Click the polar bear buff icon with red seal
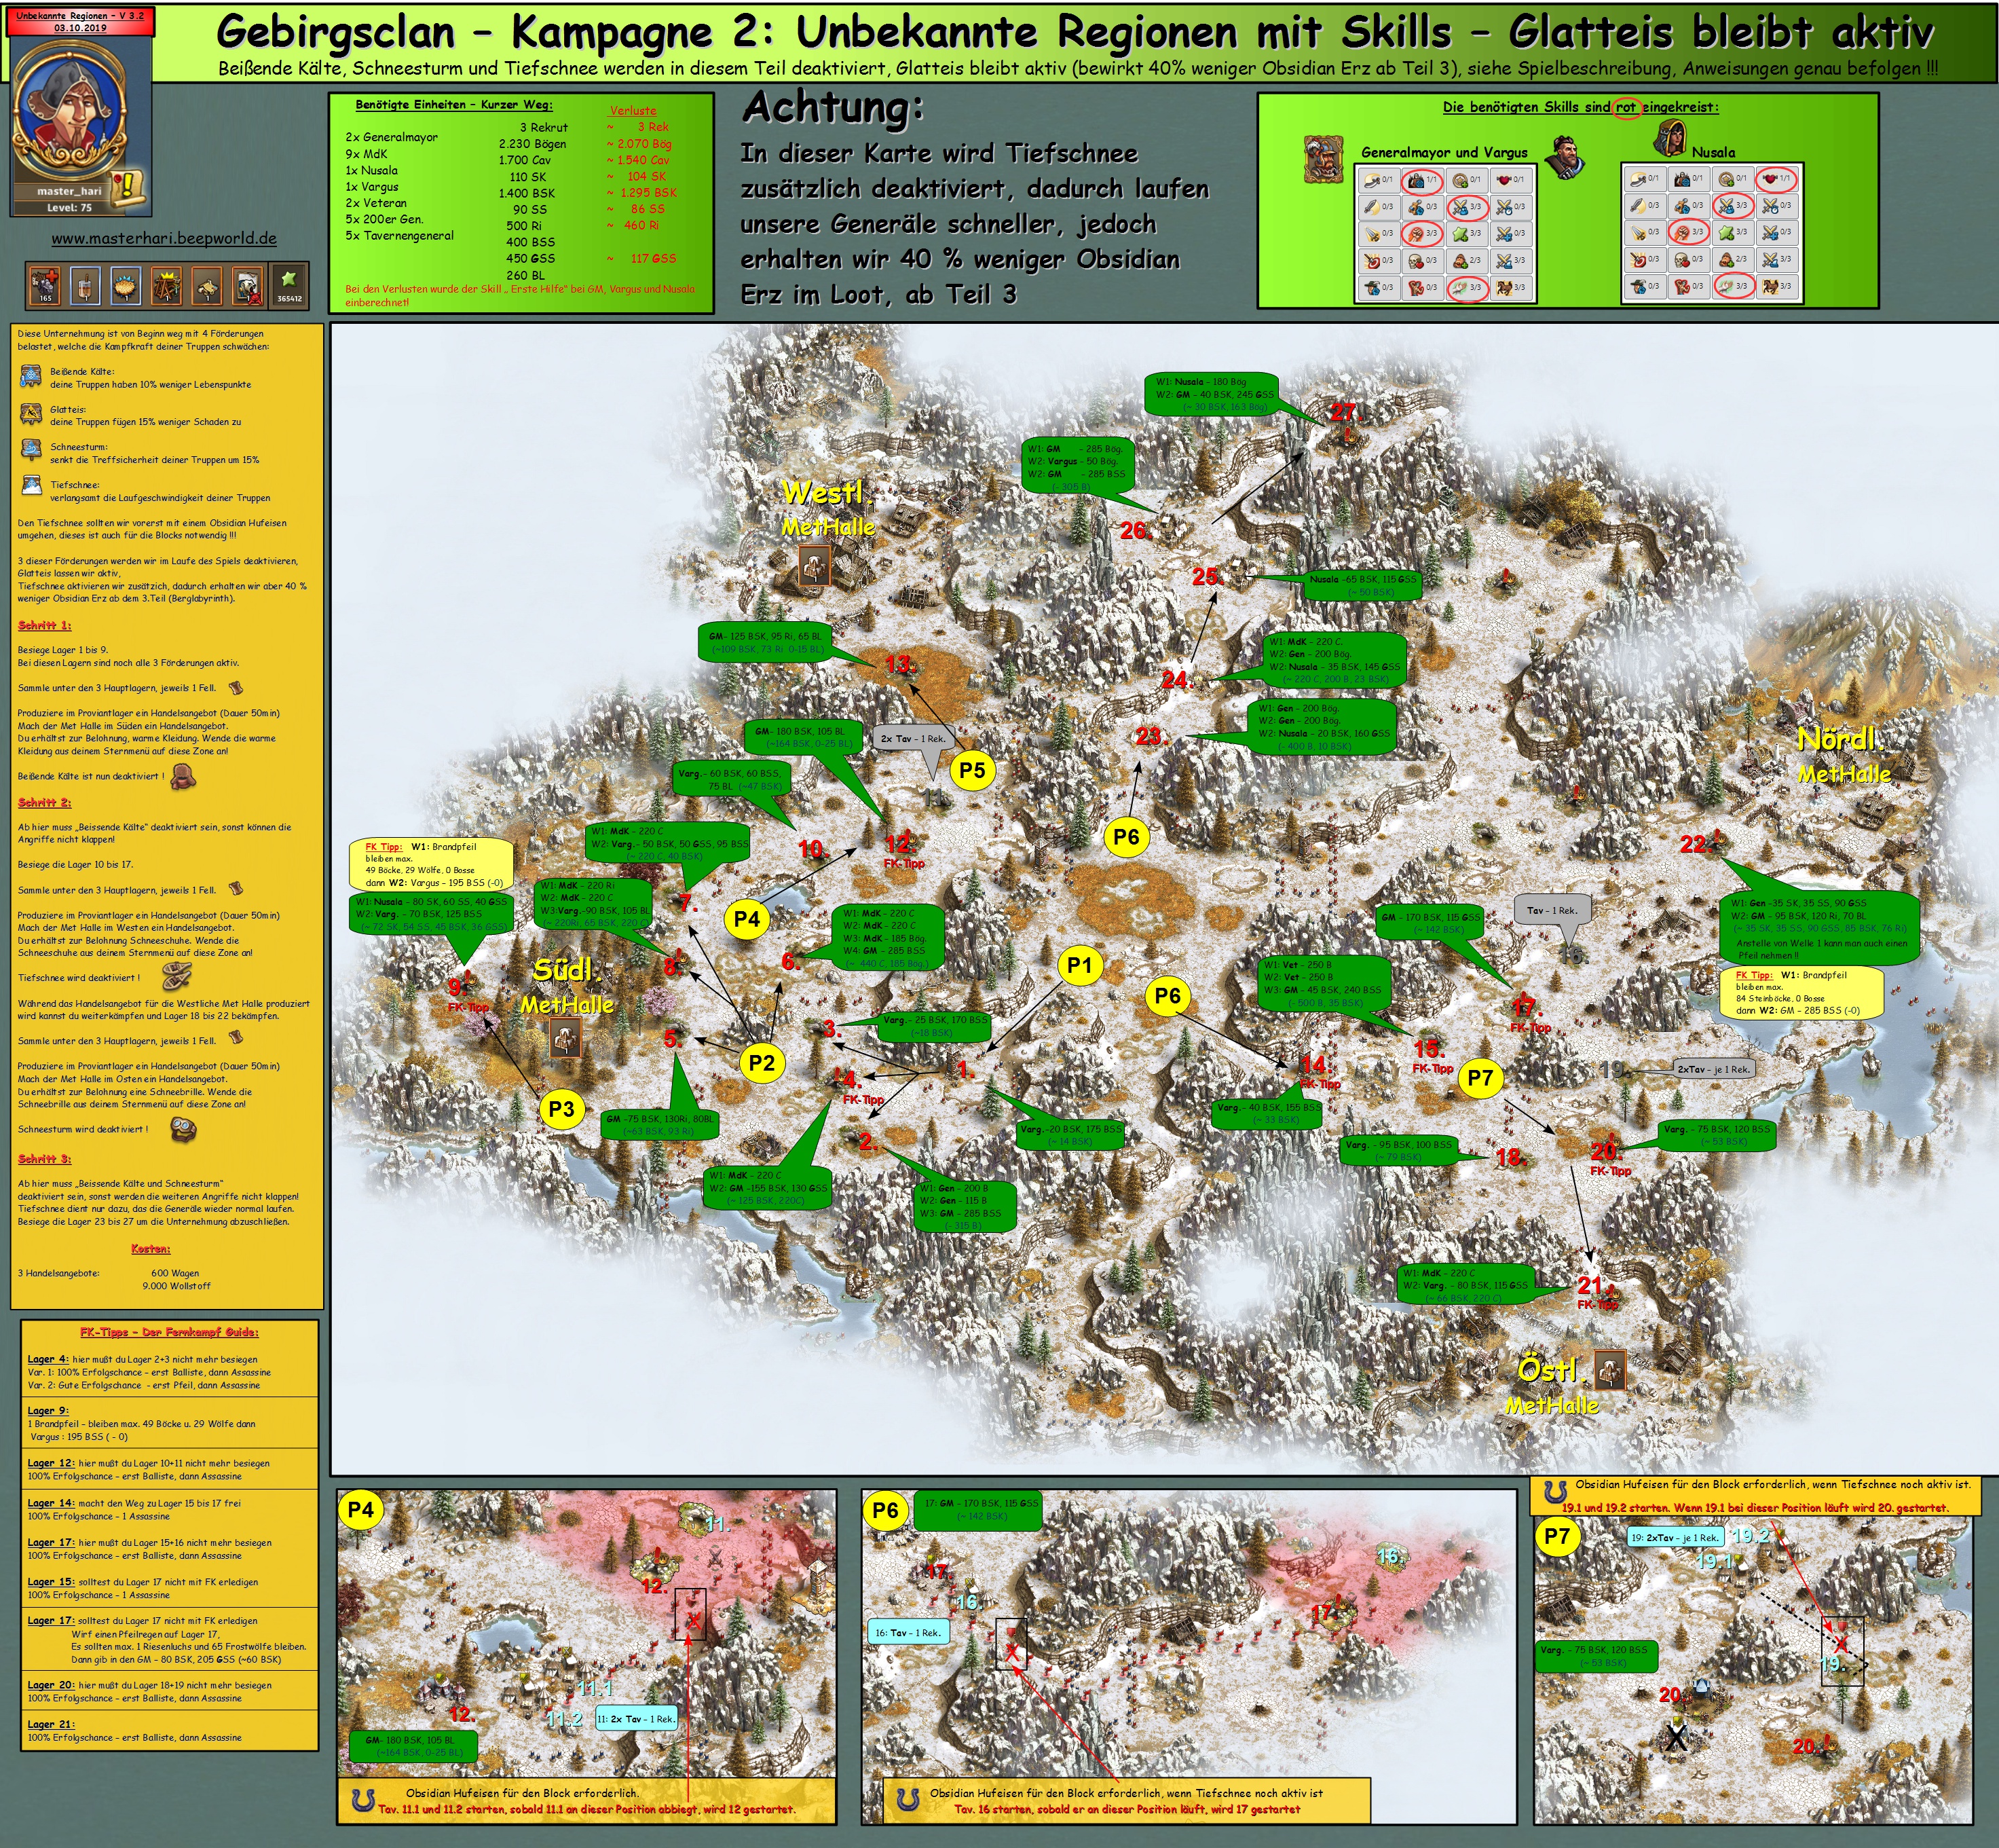The width and height of the screenshot is (1999, 1848). coord(248,285)
